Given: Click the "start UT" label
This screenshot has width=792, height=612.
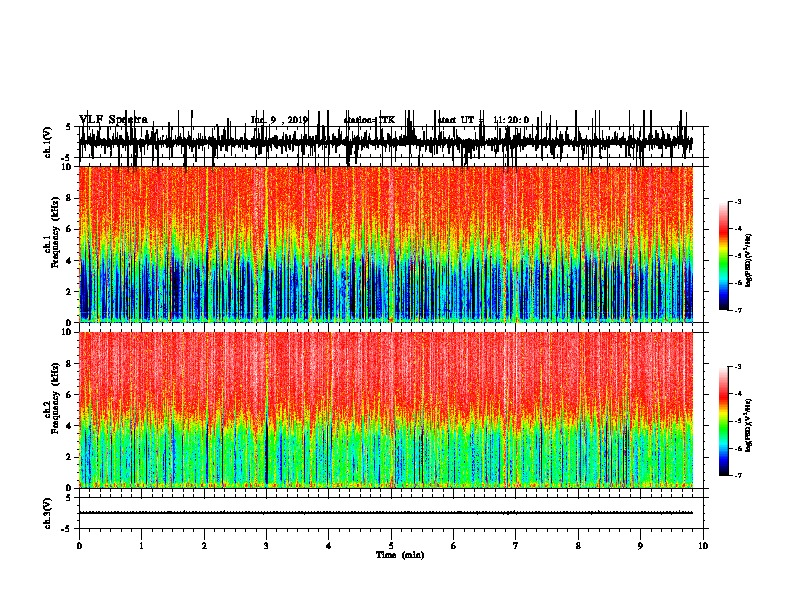Looking at the screenshot, I should pos(457,120).
